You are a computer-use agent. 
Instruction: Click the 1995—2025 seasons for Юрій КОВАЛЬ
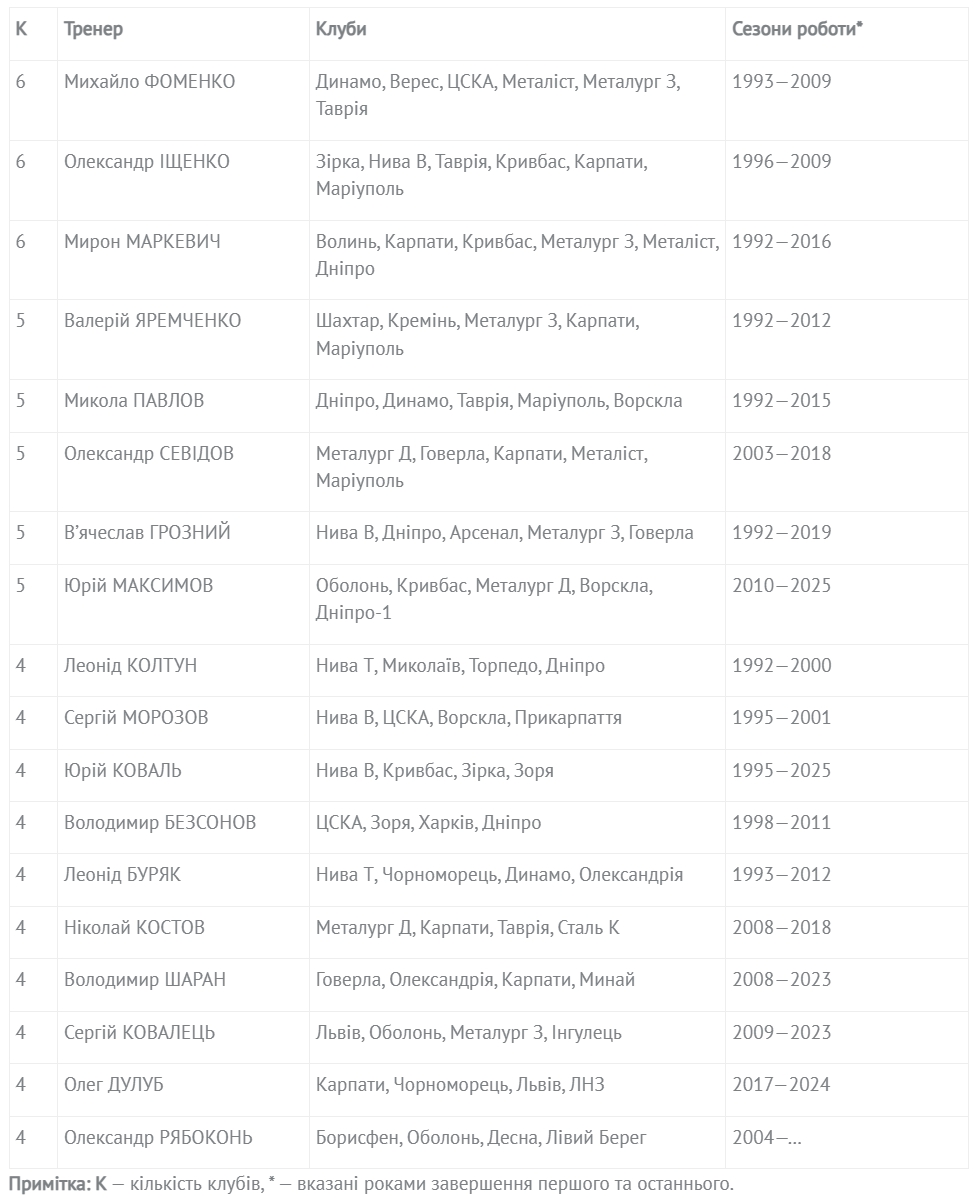click(x=782, y=770)
